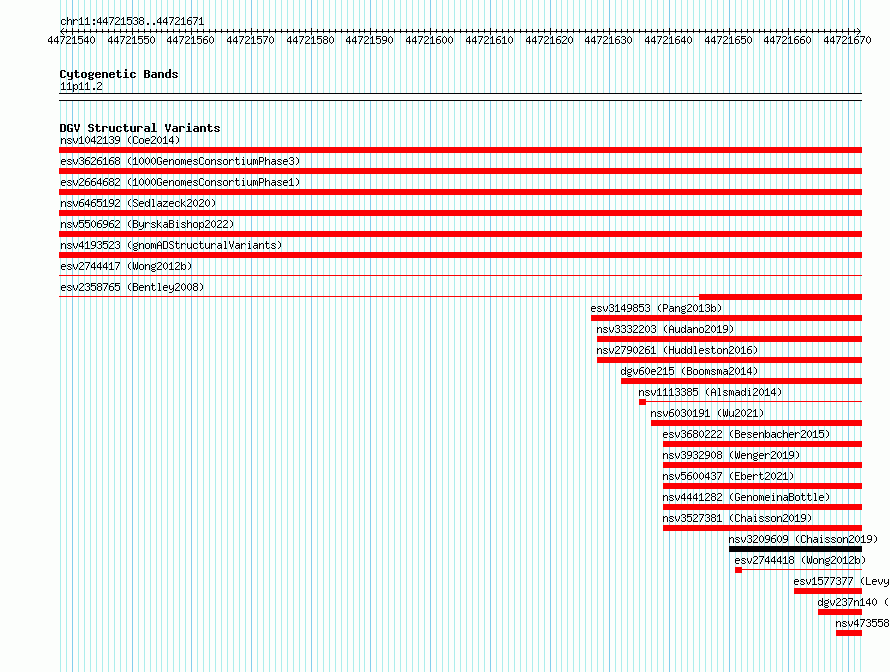The image size is (890, 672).
Task: Click red bar under dgv60e215 (Boomsma2014)
Action: 741,381
